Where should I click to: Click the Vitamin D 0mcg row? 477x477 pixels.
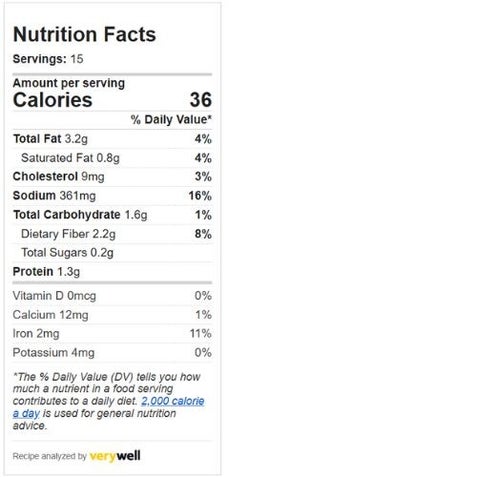112,296
